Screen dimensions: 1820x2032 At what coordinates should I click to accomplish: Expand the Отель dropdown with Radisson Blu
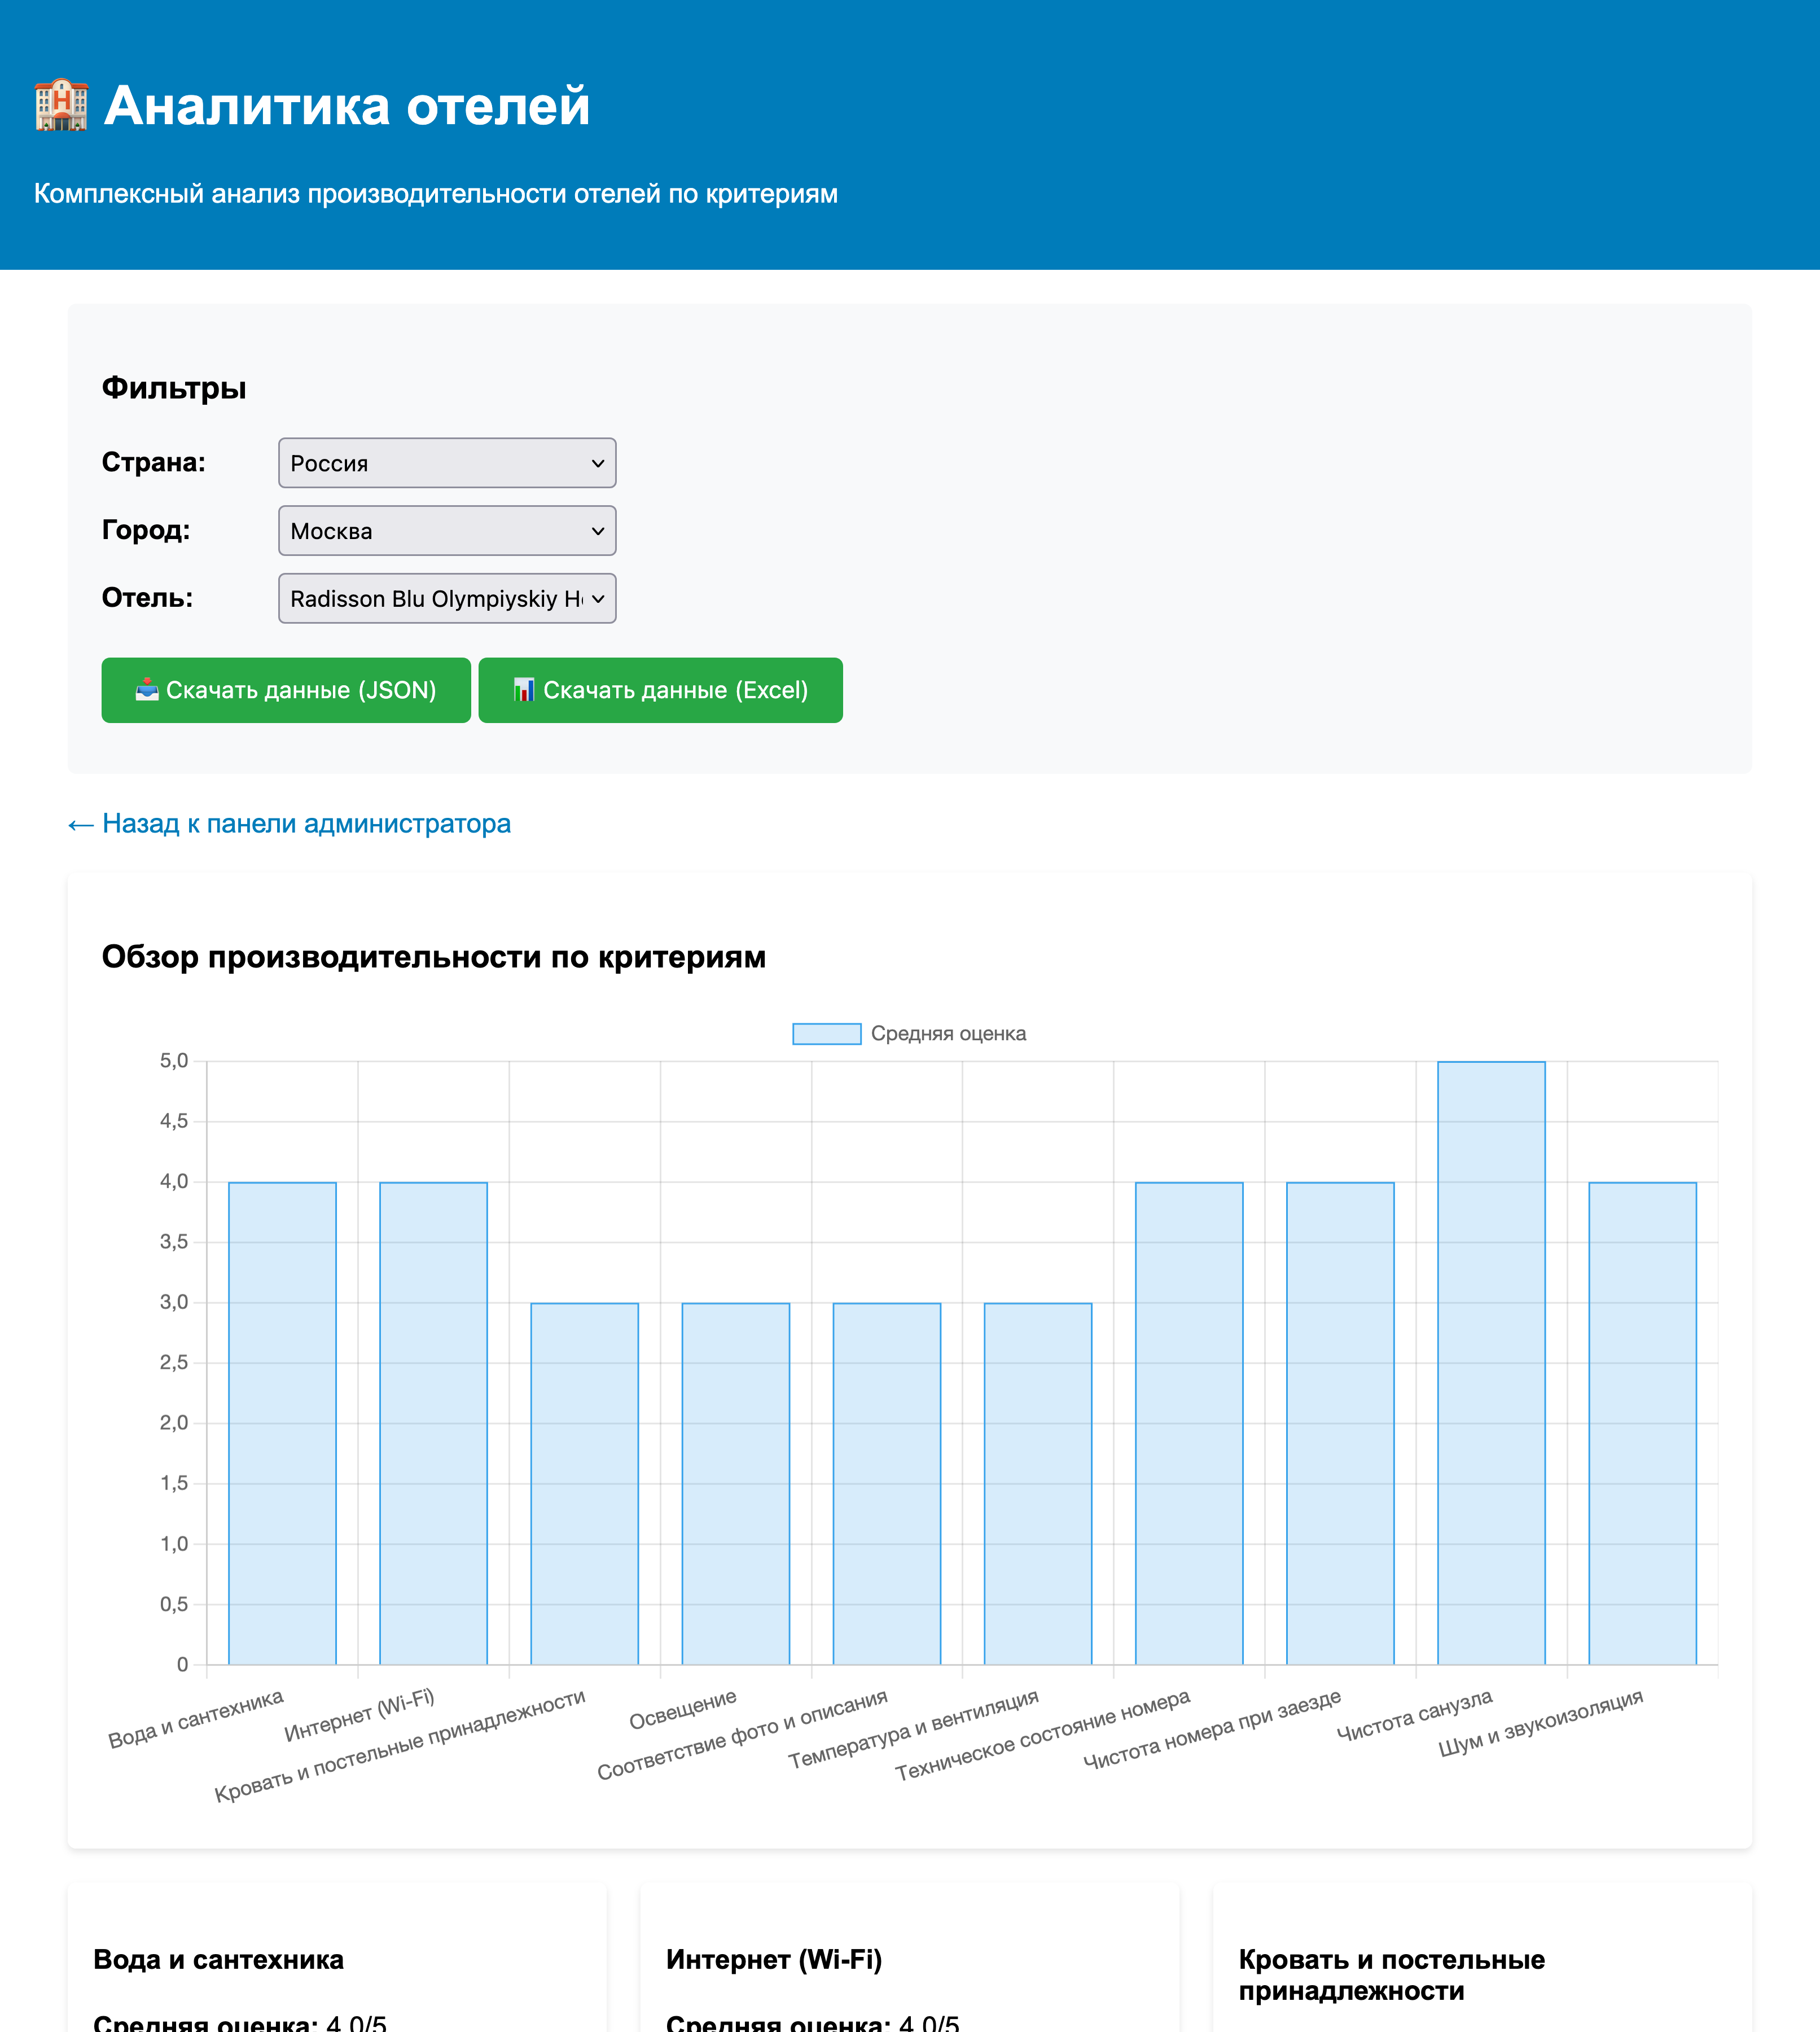pos(447,598)
